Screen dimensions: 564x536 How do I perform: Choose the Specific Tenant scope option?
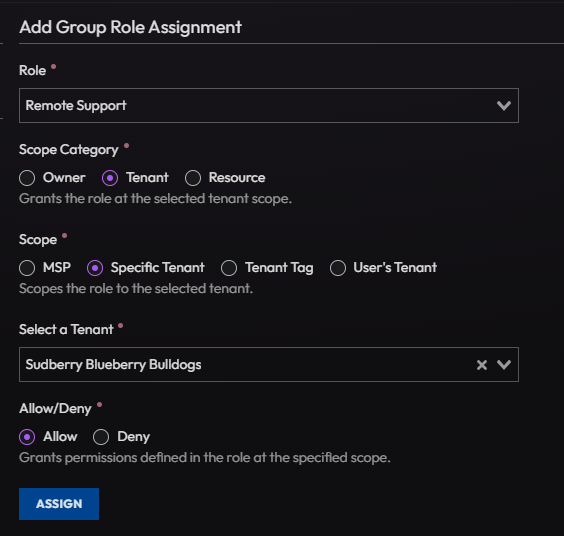(x=95, y=268)
